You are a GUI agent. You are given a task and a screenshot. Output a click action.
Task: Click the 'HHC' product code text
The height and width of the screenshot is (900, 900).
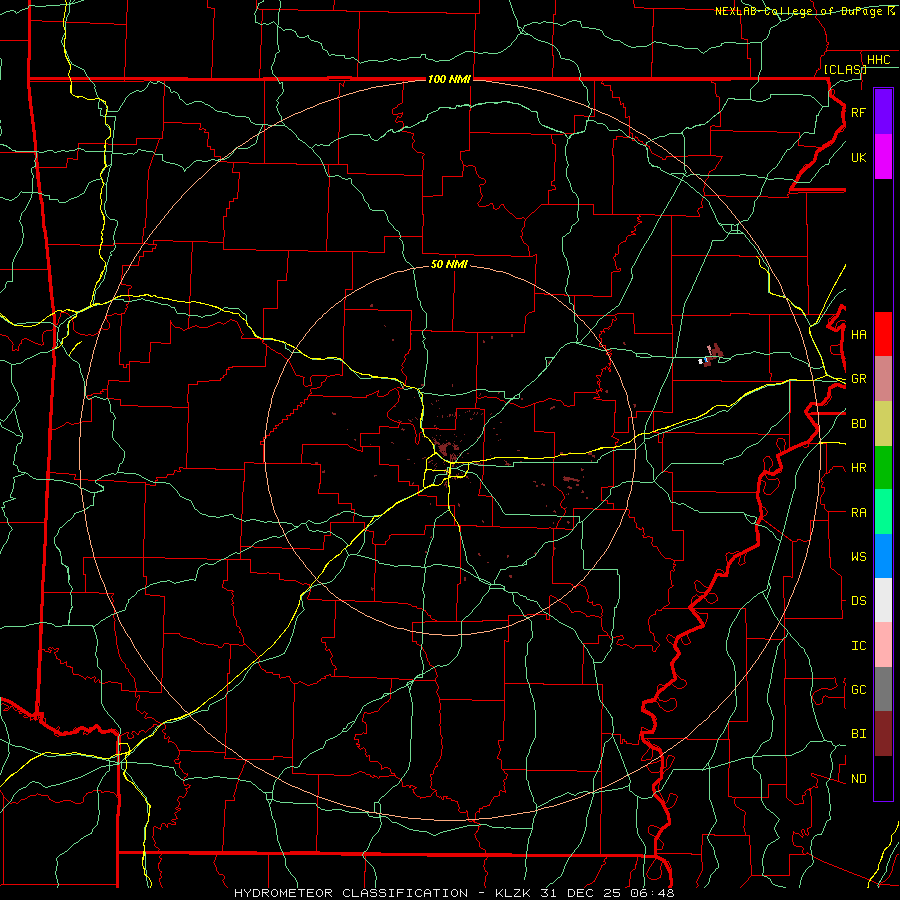click(x=878, y=60)
